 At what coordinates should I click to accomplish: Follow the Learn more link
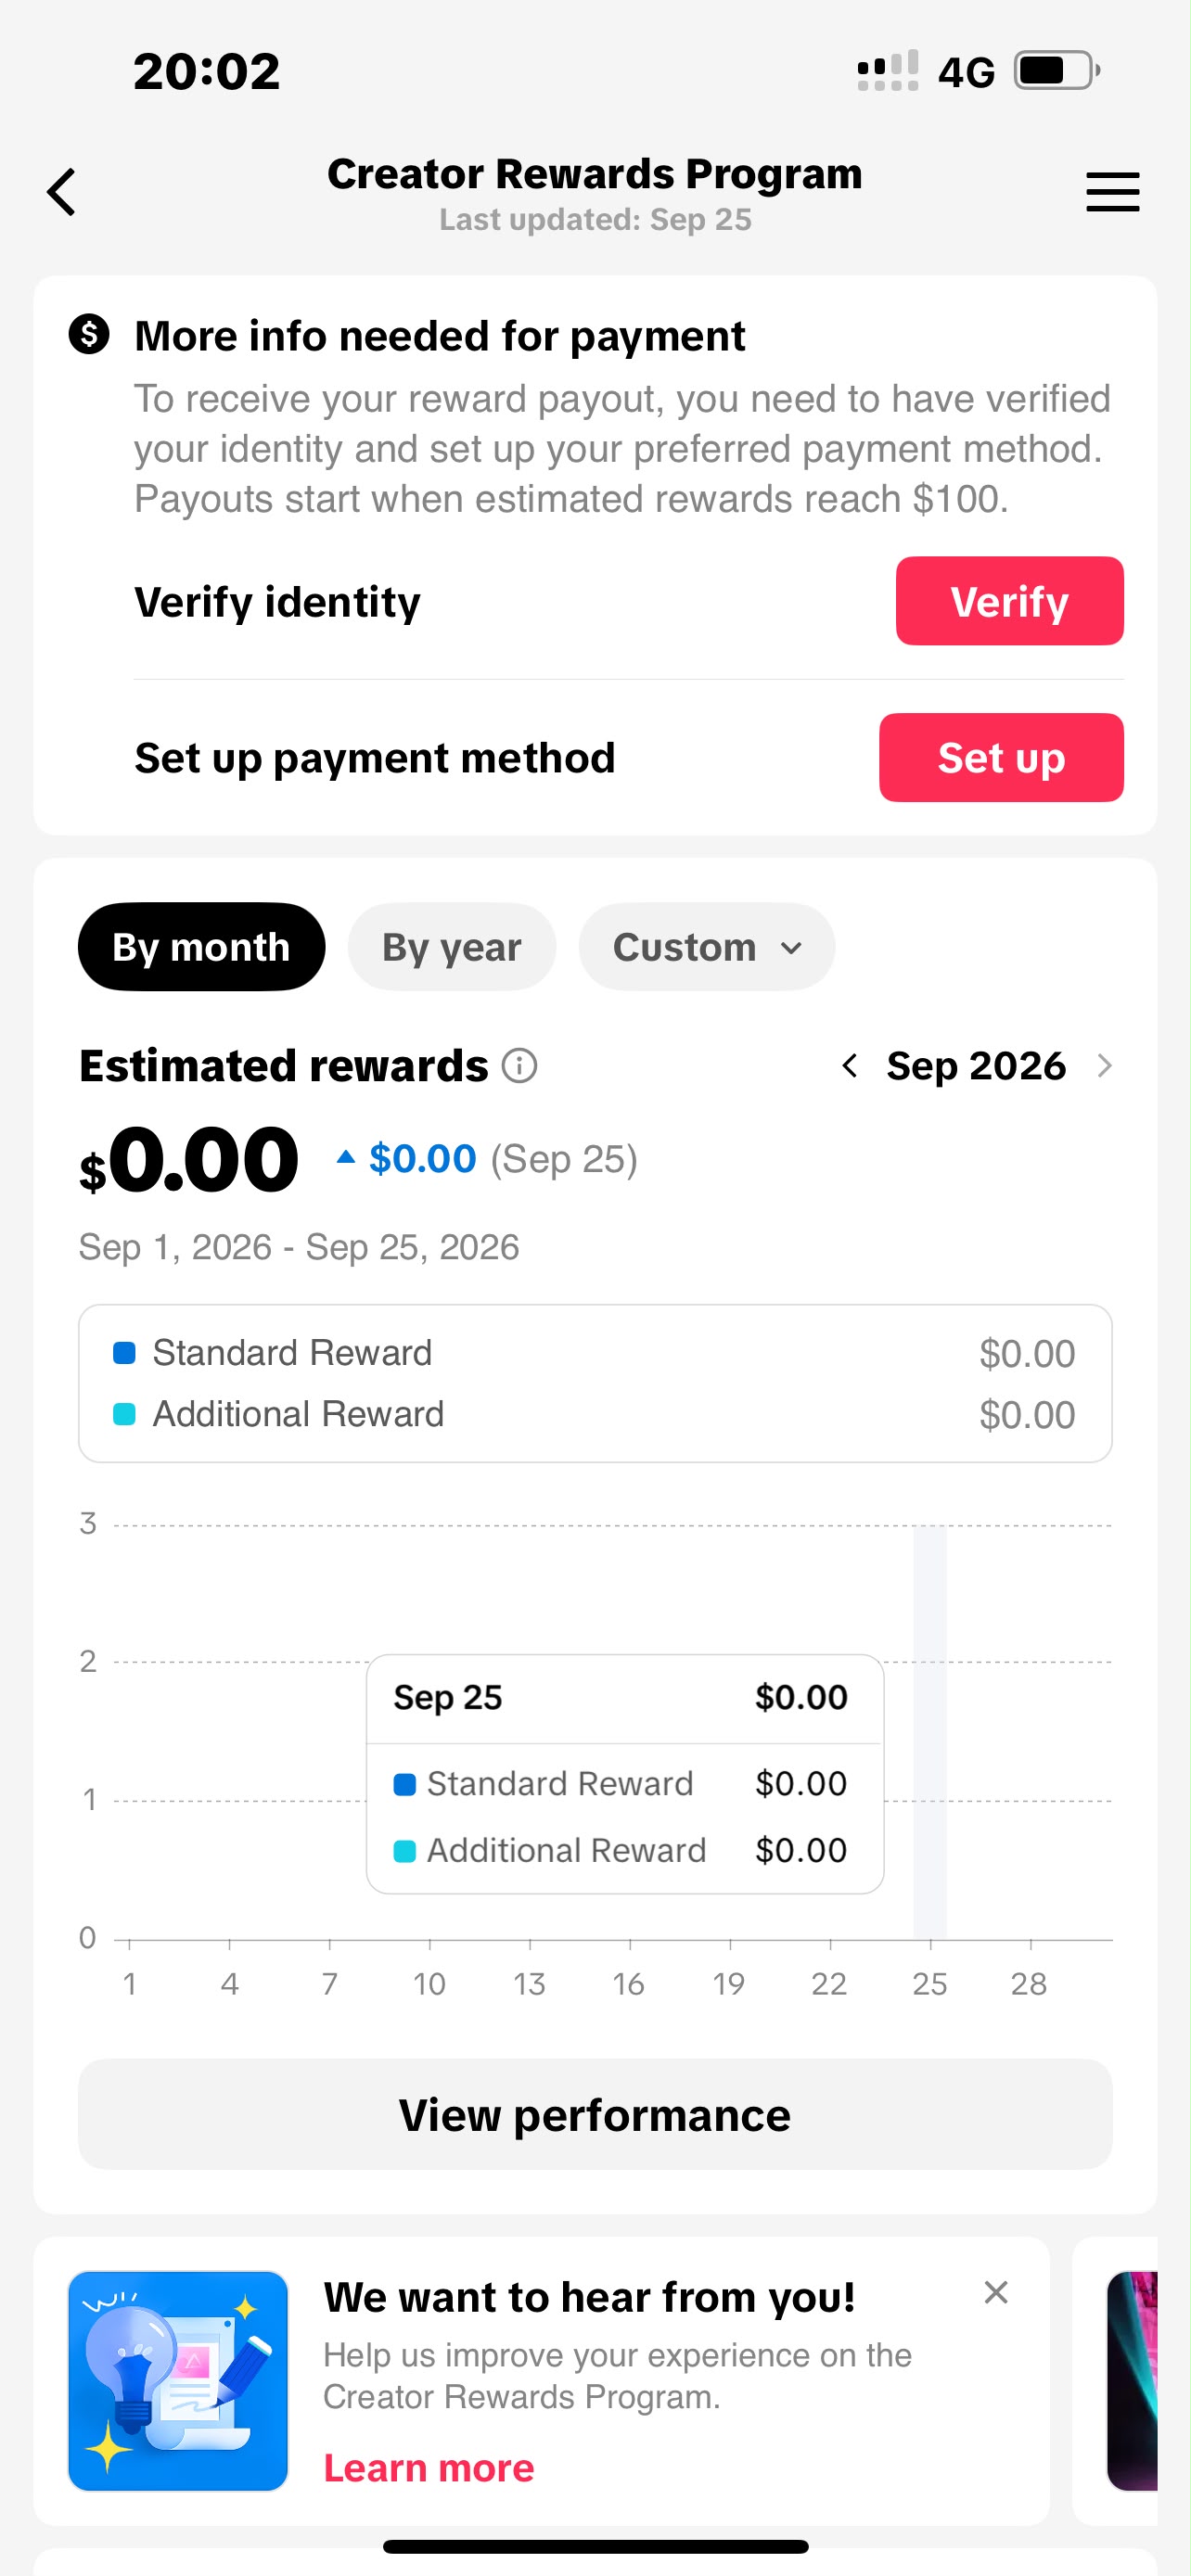click(429, 2468)
